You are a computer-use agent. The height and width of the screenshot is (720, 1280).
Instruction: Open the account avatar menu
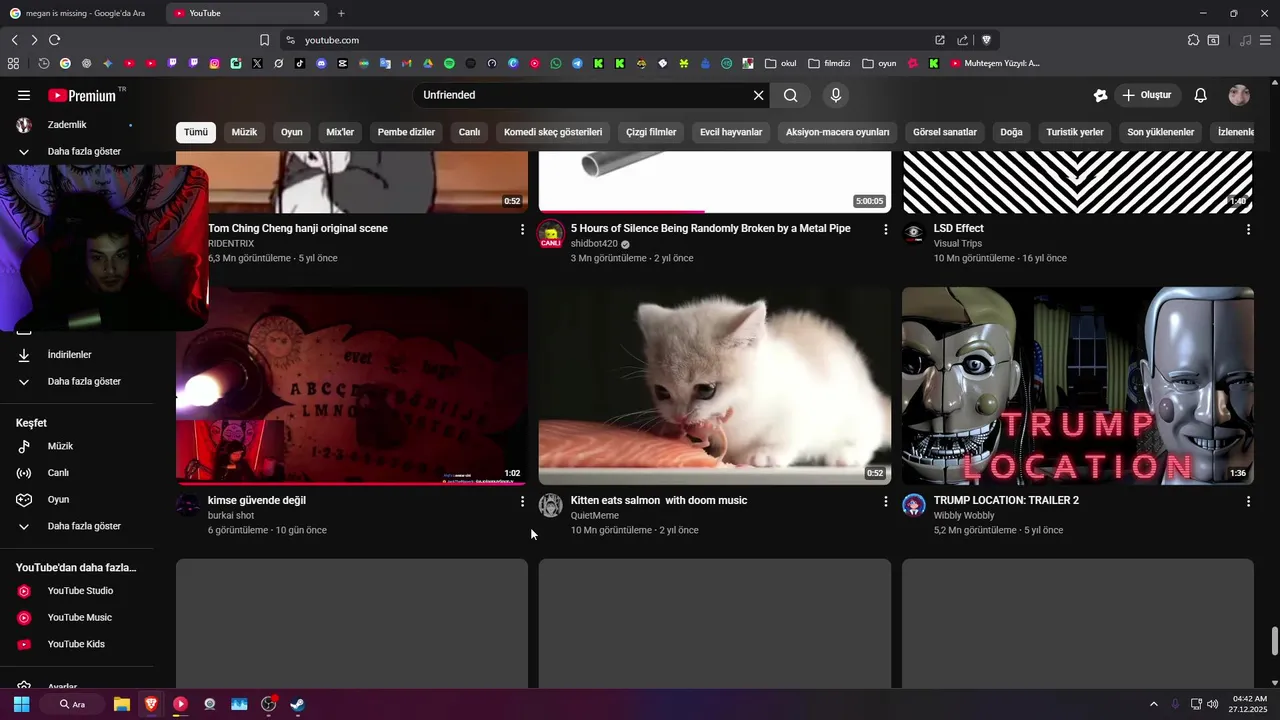tap(1239, 95)
